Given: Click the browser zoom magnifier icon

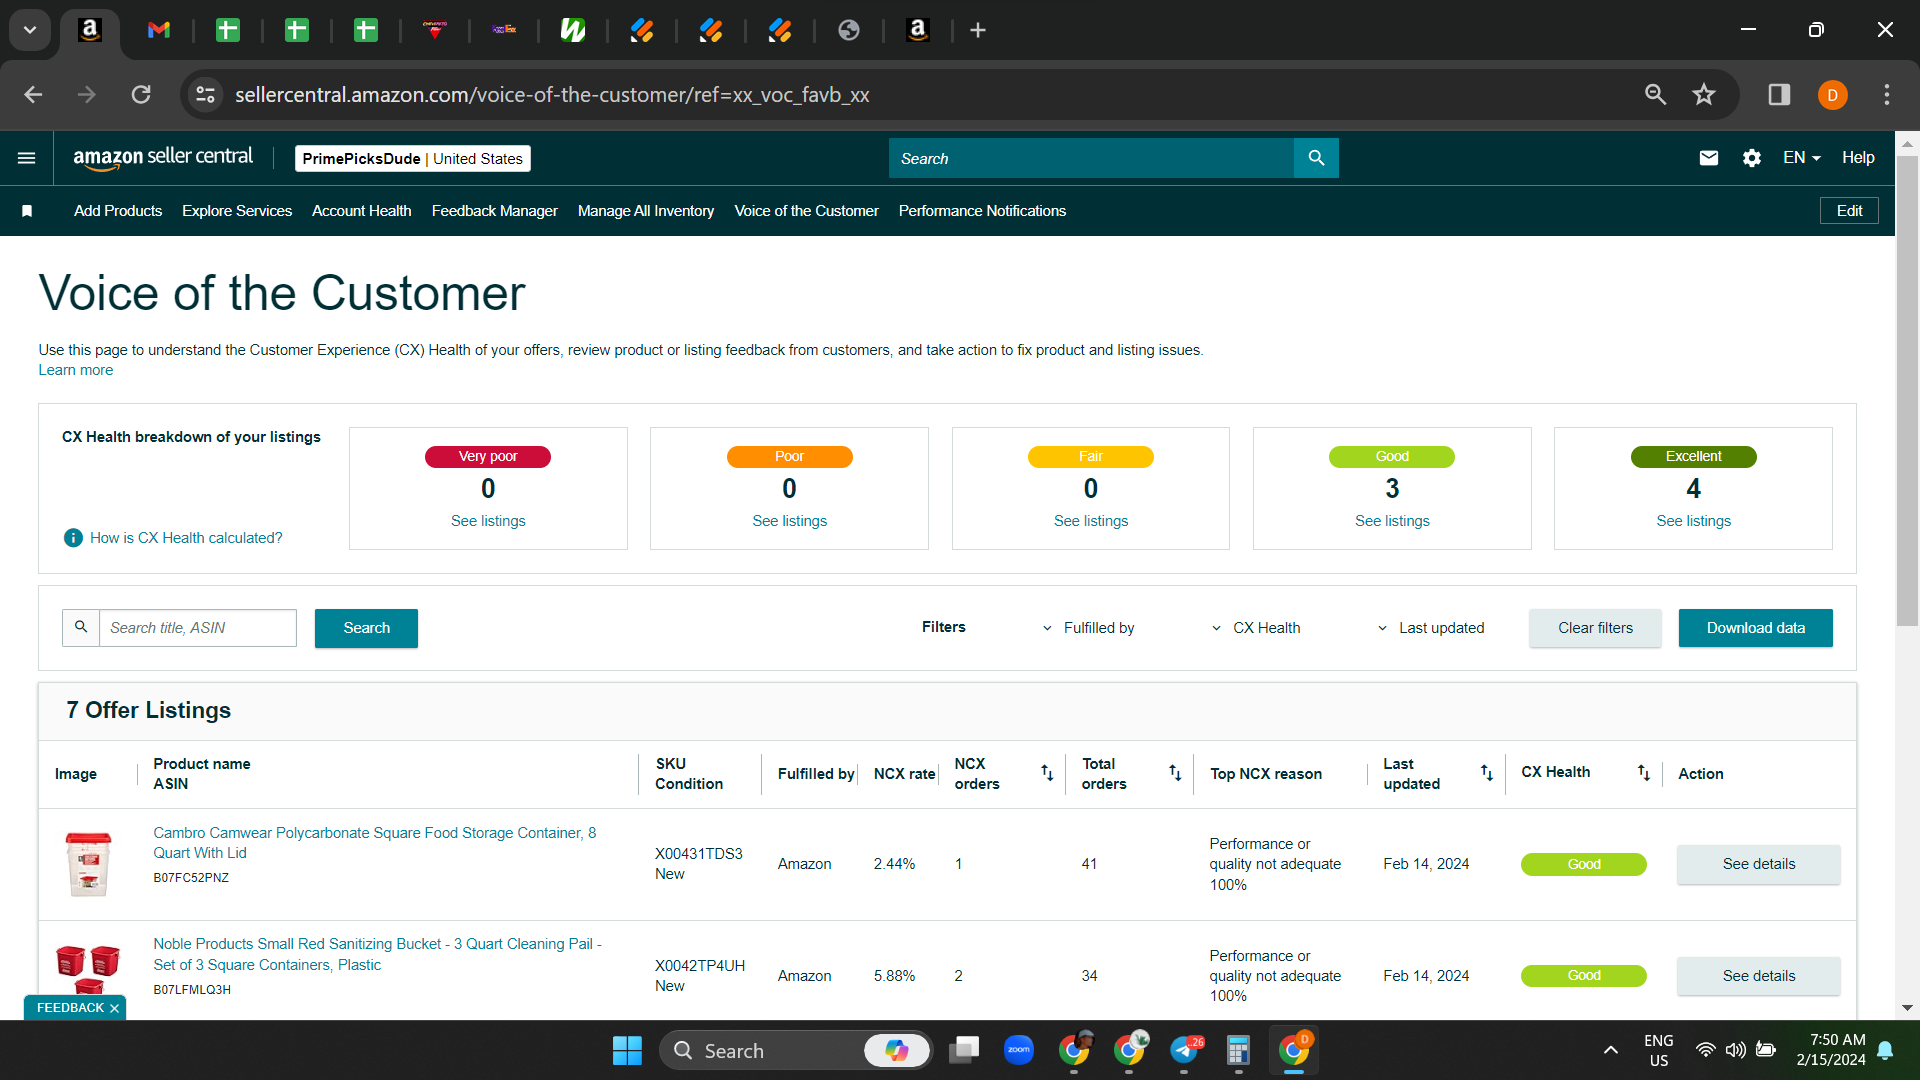Looking at the screenshot, I should click(x=1656, y=95).
